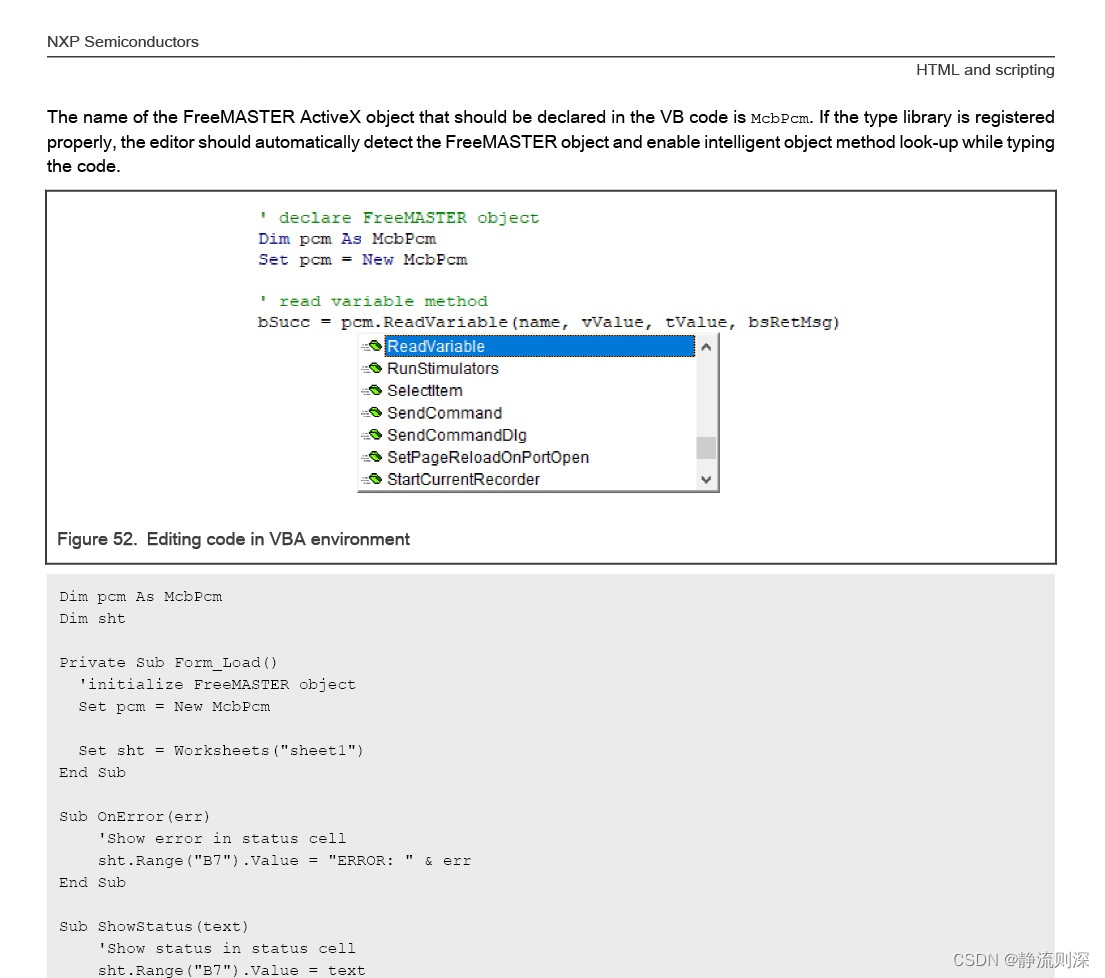Click the method icon beside StartCurrentRecorder
This screenshot has width=1105, height=978.
[x=372, y=479]
